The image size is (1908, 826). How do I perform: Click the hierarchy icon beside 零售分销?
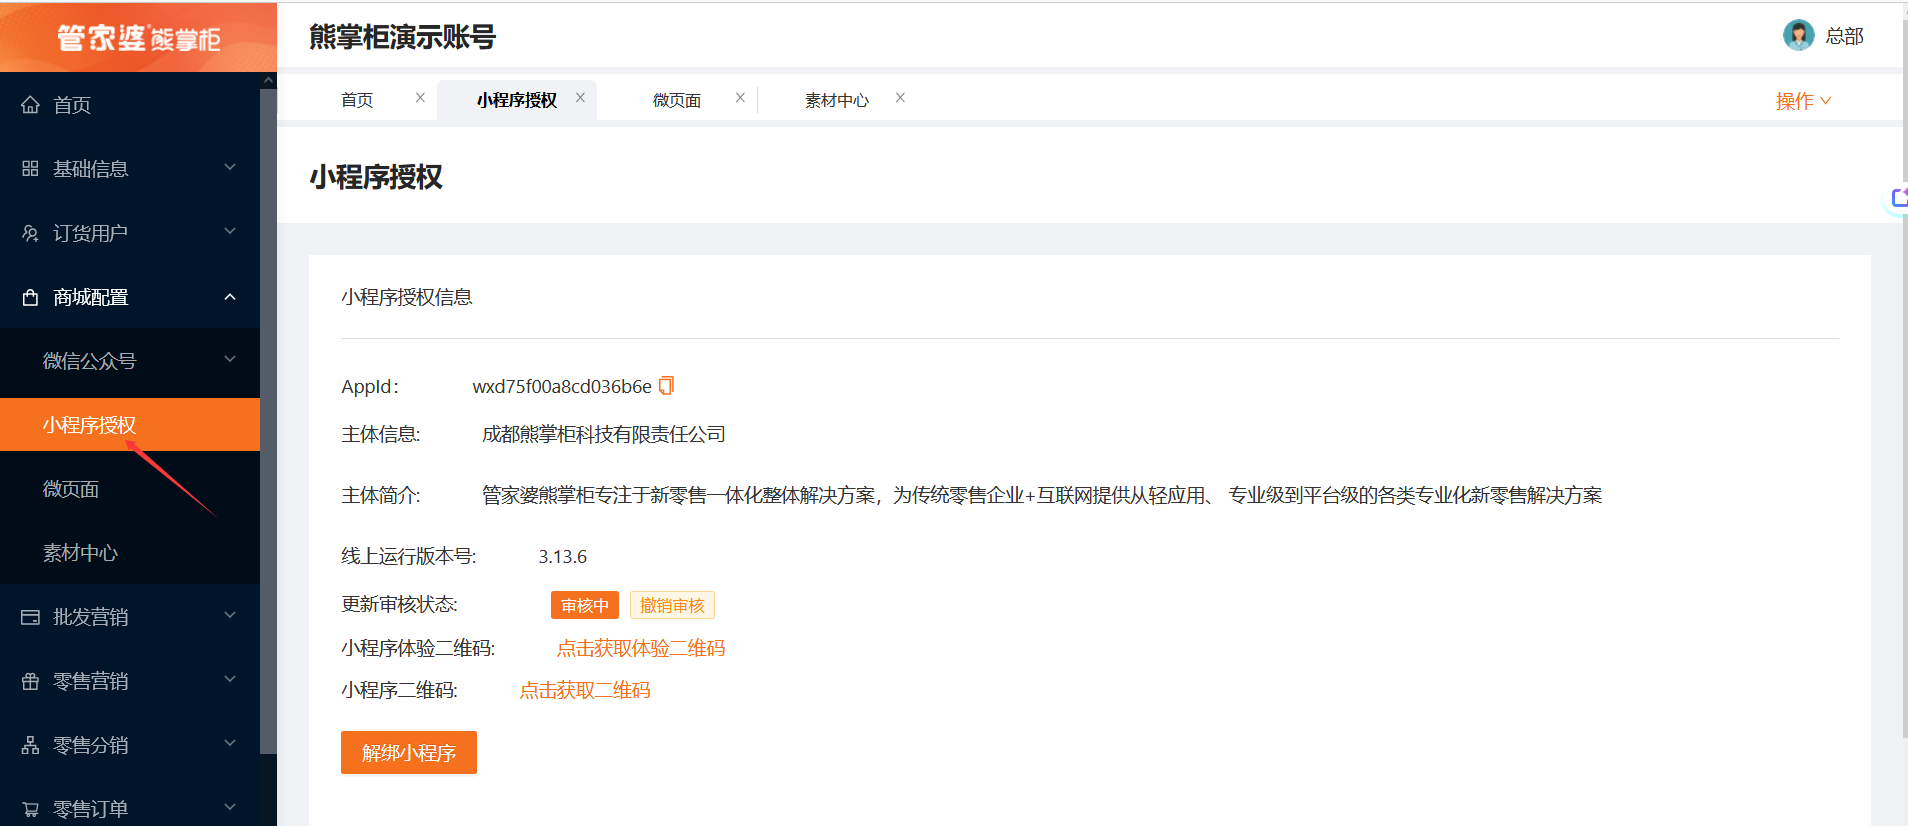30,745
